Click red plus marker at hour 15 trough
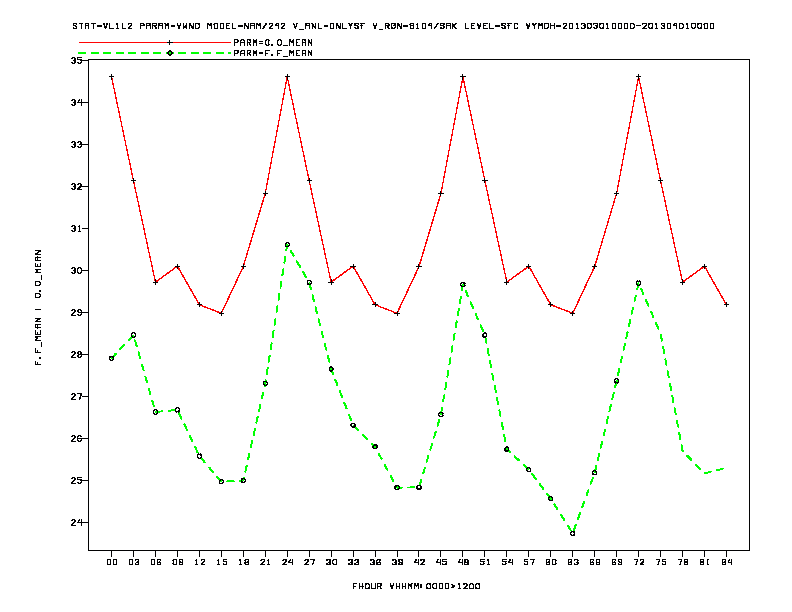The width and height of the screenshot is (792, 612). tap(221, 314)
